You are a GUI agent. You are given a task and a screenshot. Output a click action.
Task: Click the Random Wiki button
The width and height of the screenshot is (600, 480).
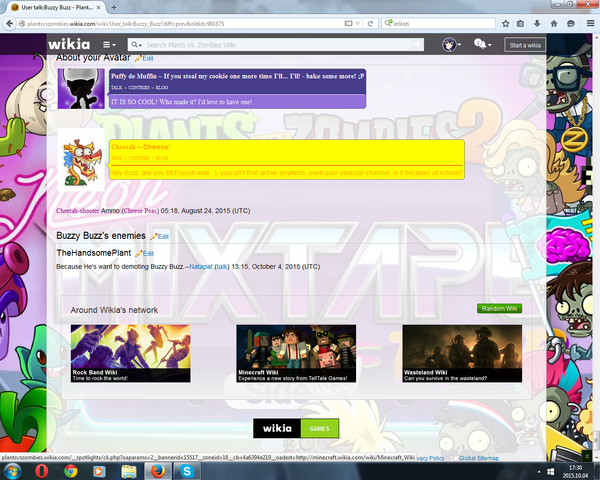pos(499,309)
